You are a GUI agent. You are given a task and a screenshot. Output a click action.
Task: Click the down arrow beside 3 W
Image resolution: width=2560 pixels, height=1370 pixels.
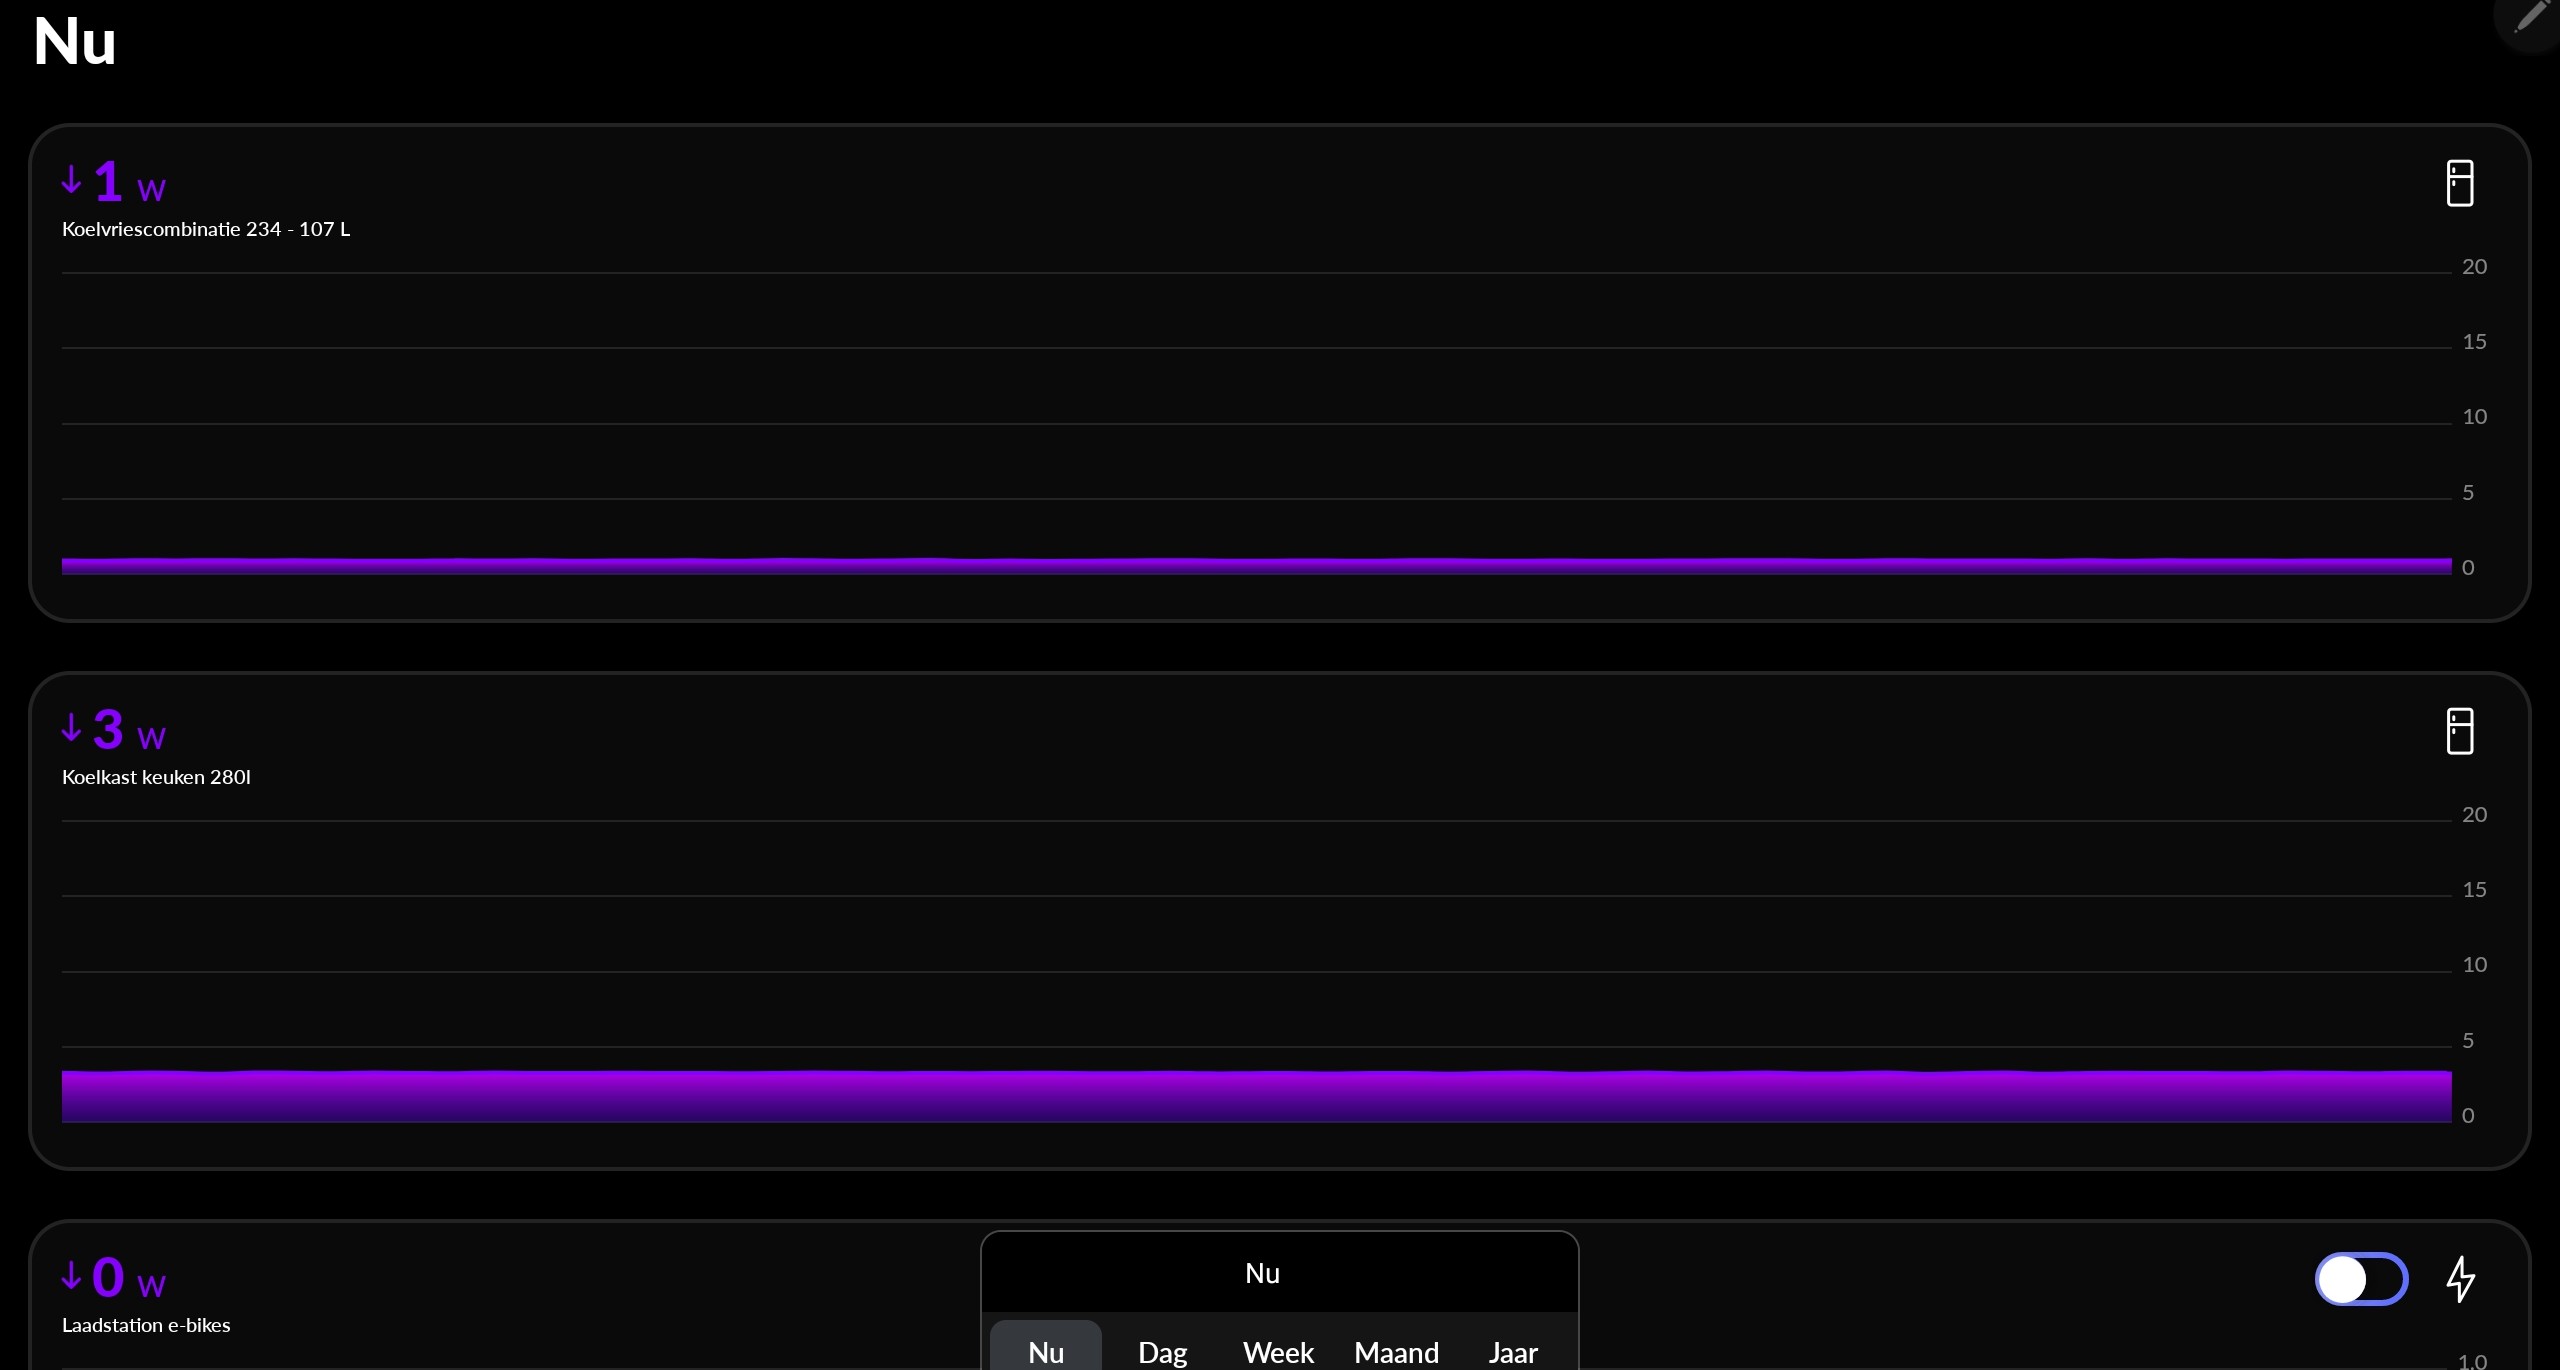(71, 728)
